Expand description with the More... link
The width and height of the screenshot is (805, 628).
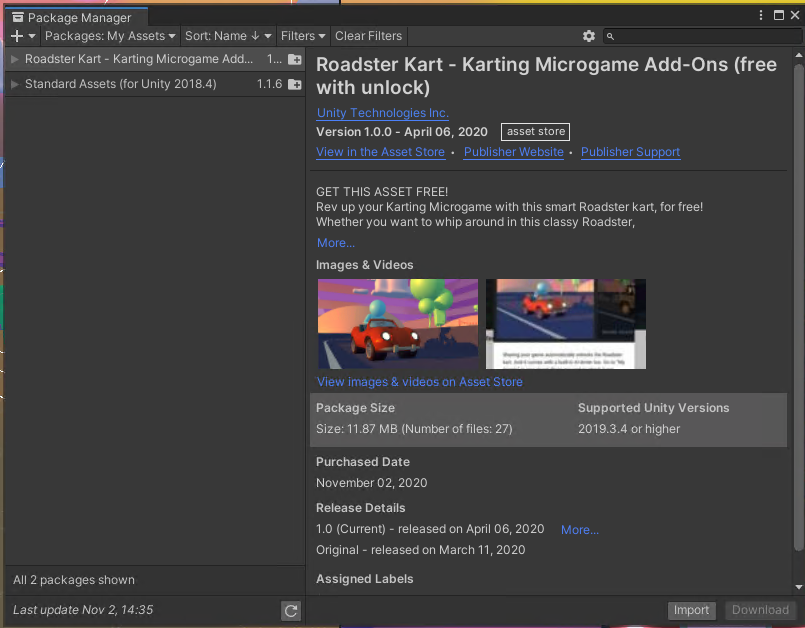point(336,243)
